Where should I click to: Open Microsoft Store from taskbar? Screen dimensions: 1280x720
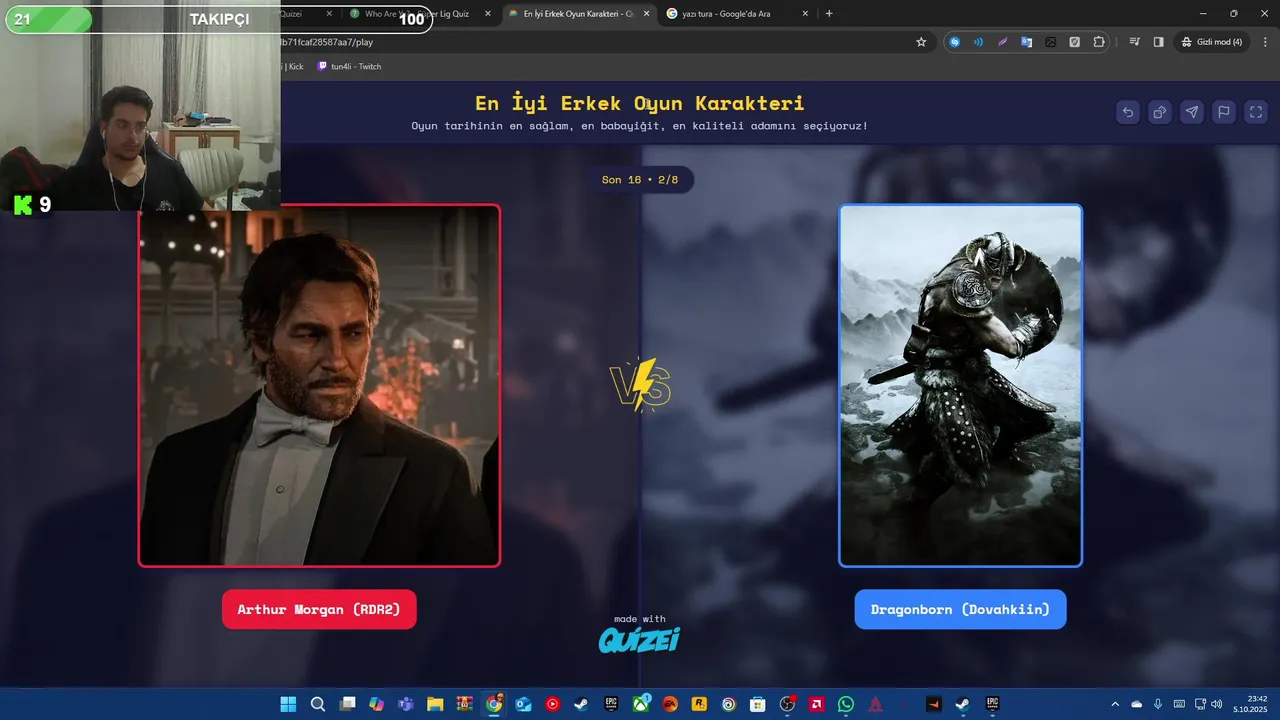[758, 704]
